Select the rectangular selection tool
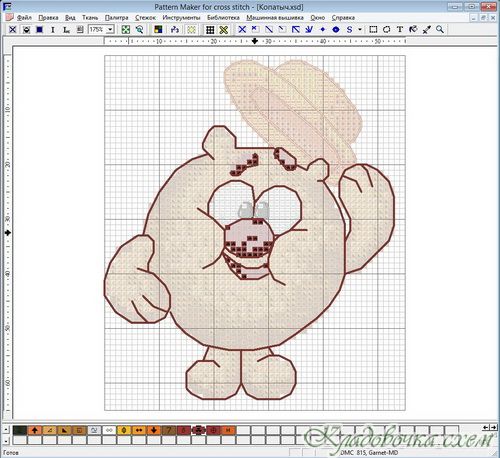 pos(373,30)
